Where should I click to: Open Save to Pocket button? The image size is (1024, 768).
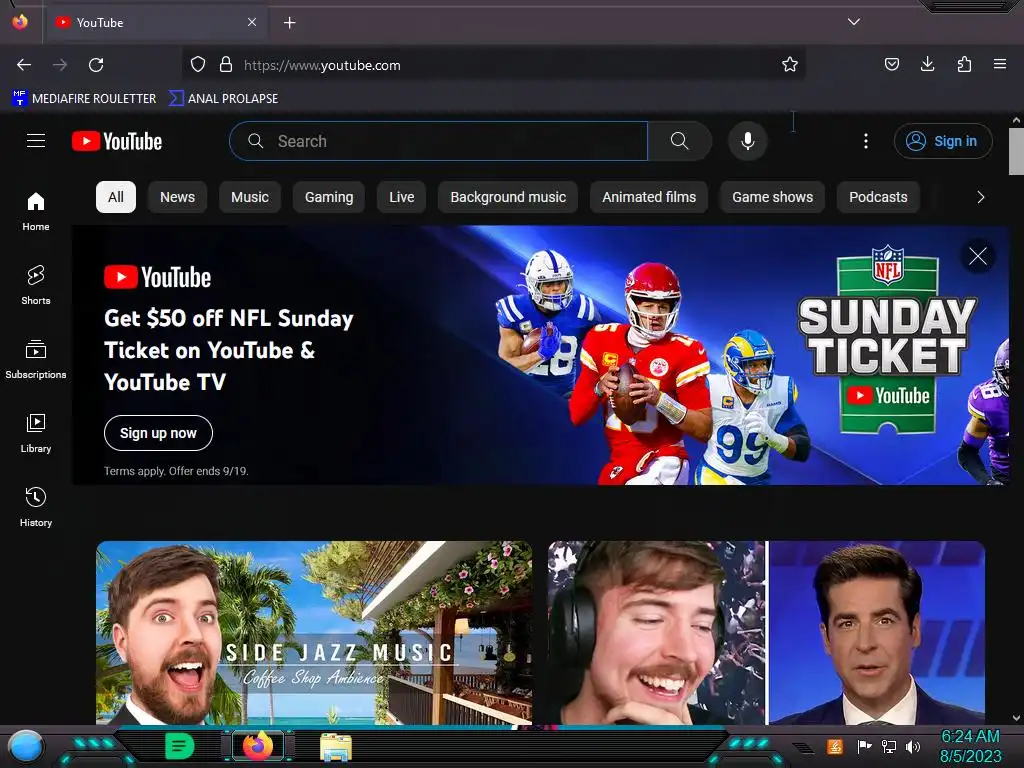(891, 64)
